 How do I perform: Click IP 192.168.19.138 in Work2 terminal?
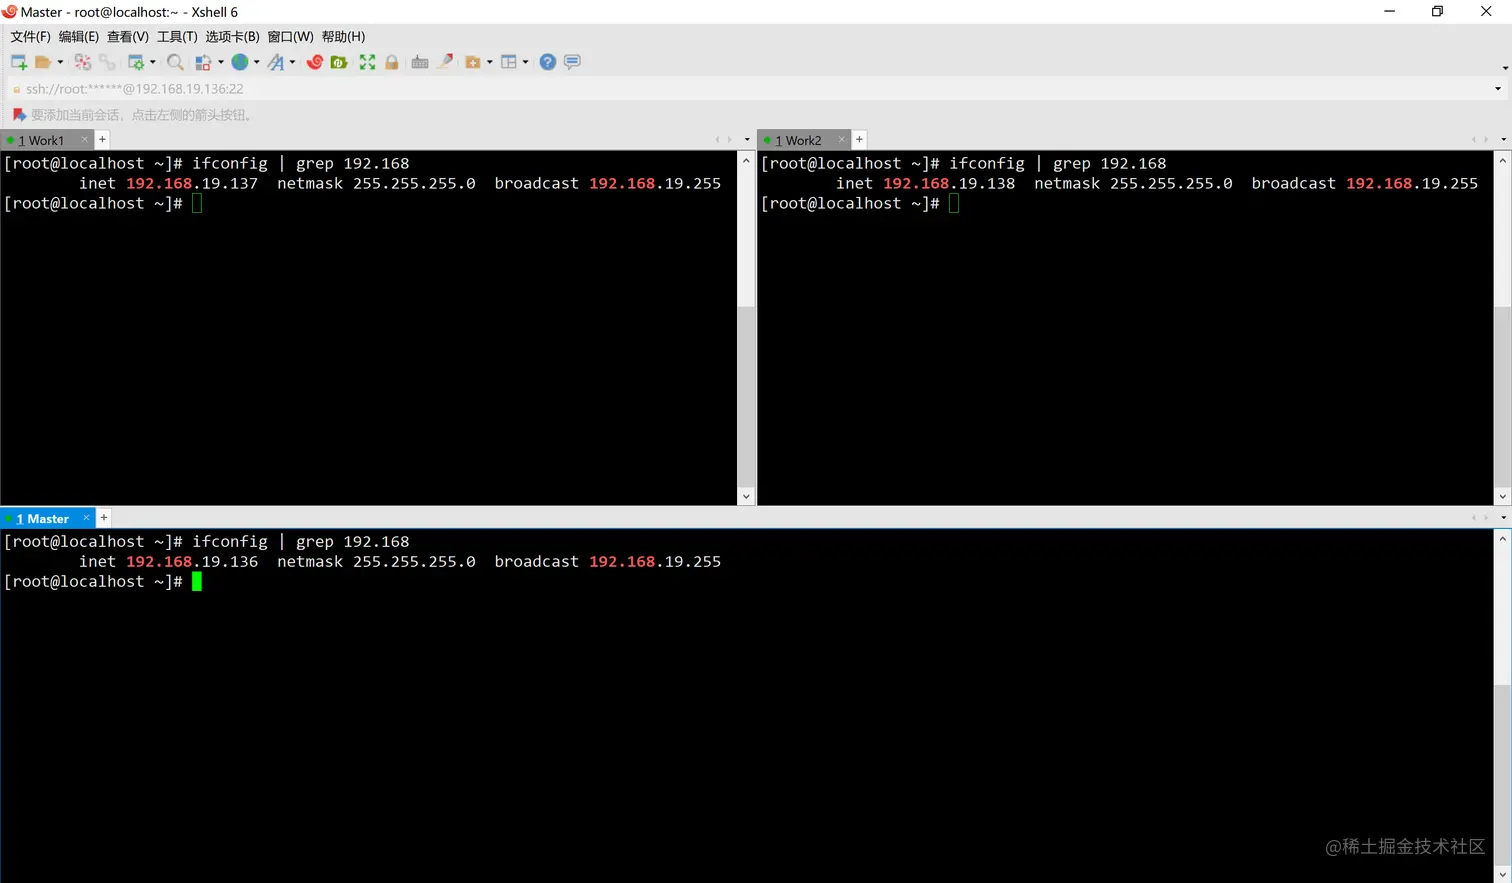949,183
